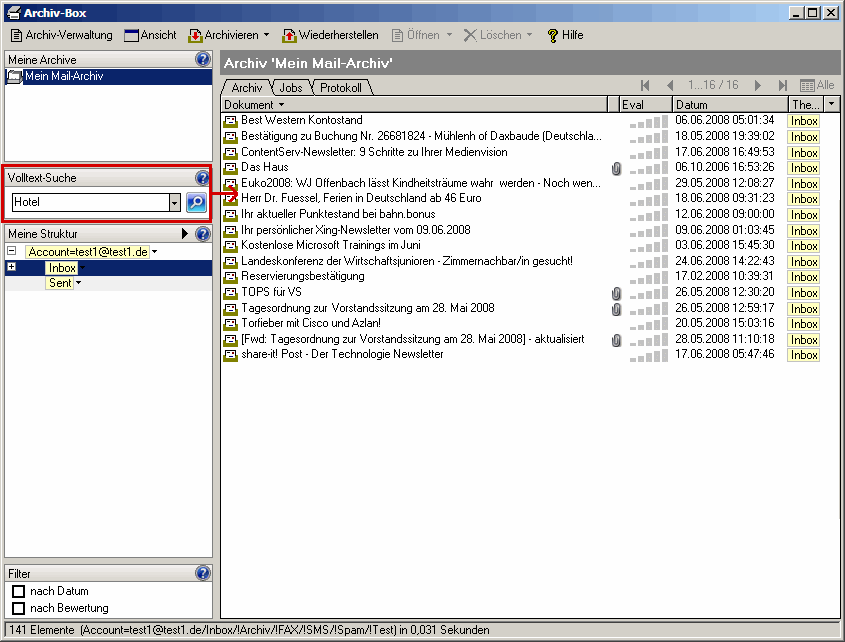Switch to the Protokoll tab
This screenshot has height=642, width=845.
coord(341,88)
